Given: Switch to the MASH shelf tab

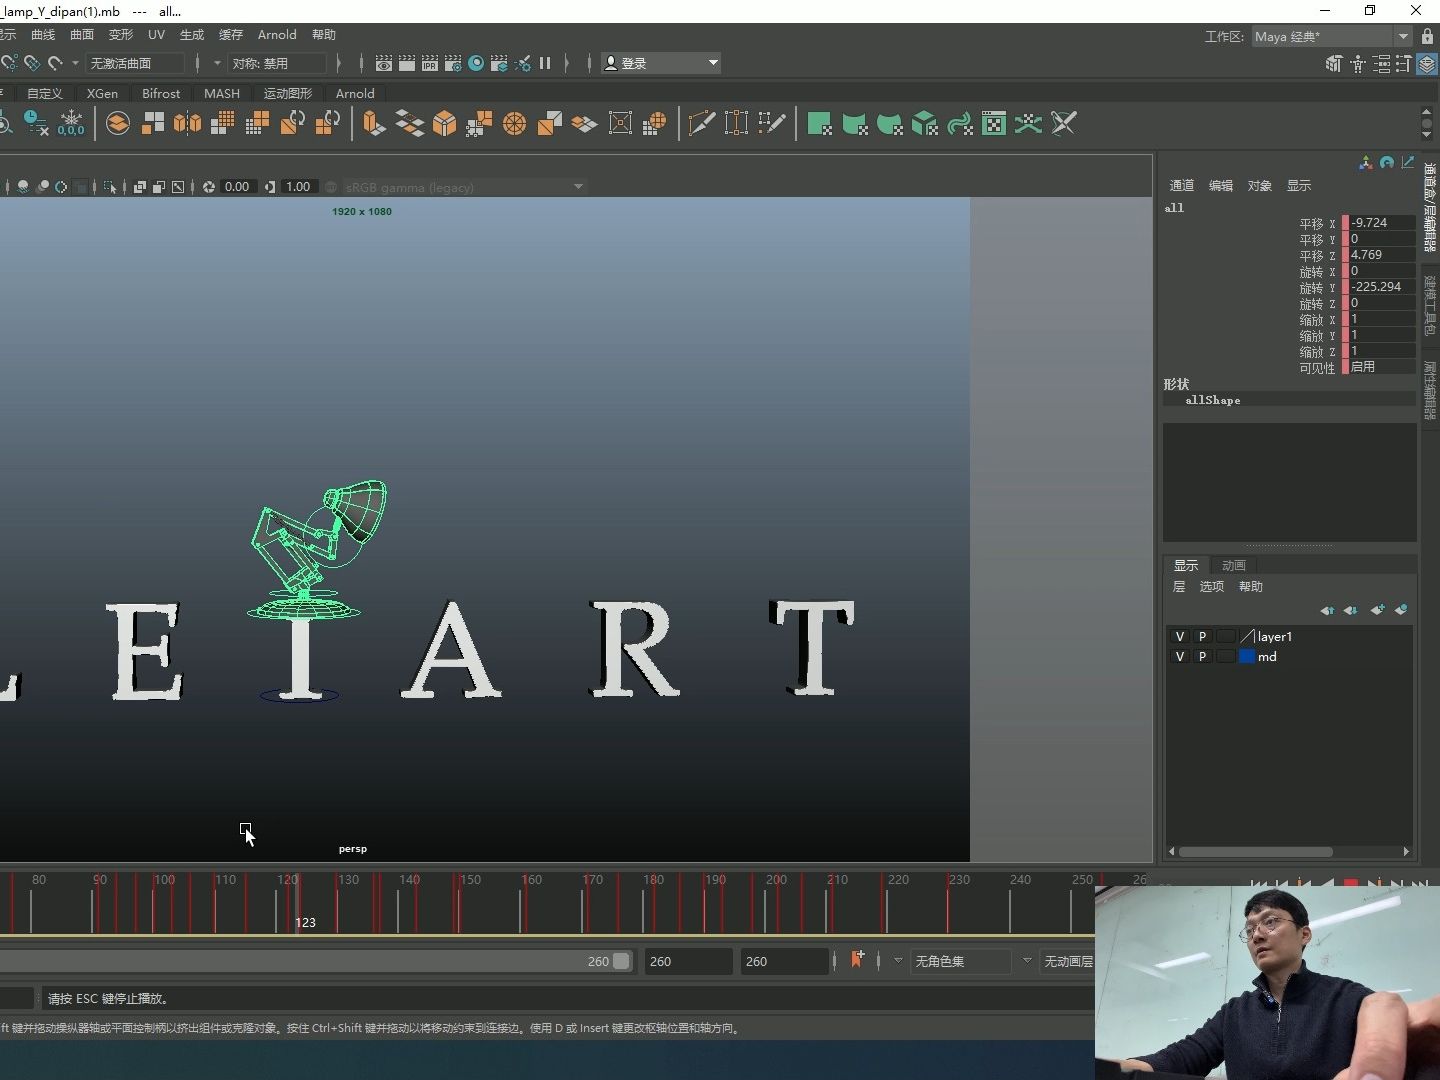Looking at the screenshot, I should 221,93.
